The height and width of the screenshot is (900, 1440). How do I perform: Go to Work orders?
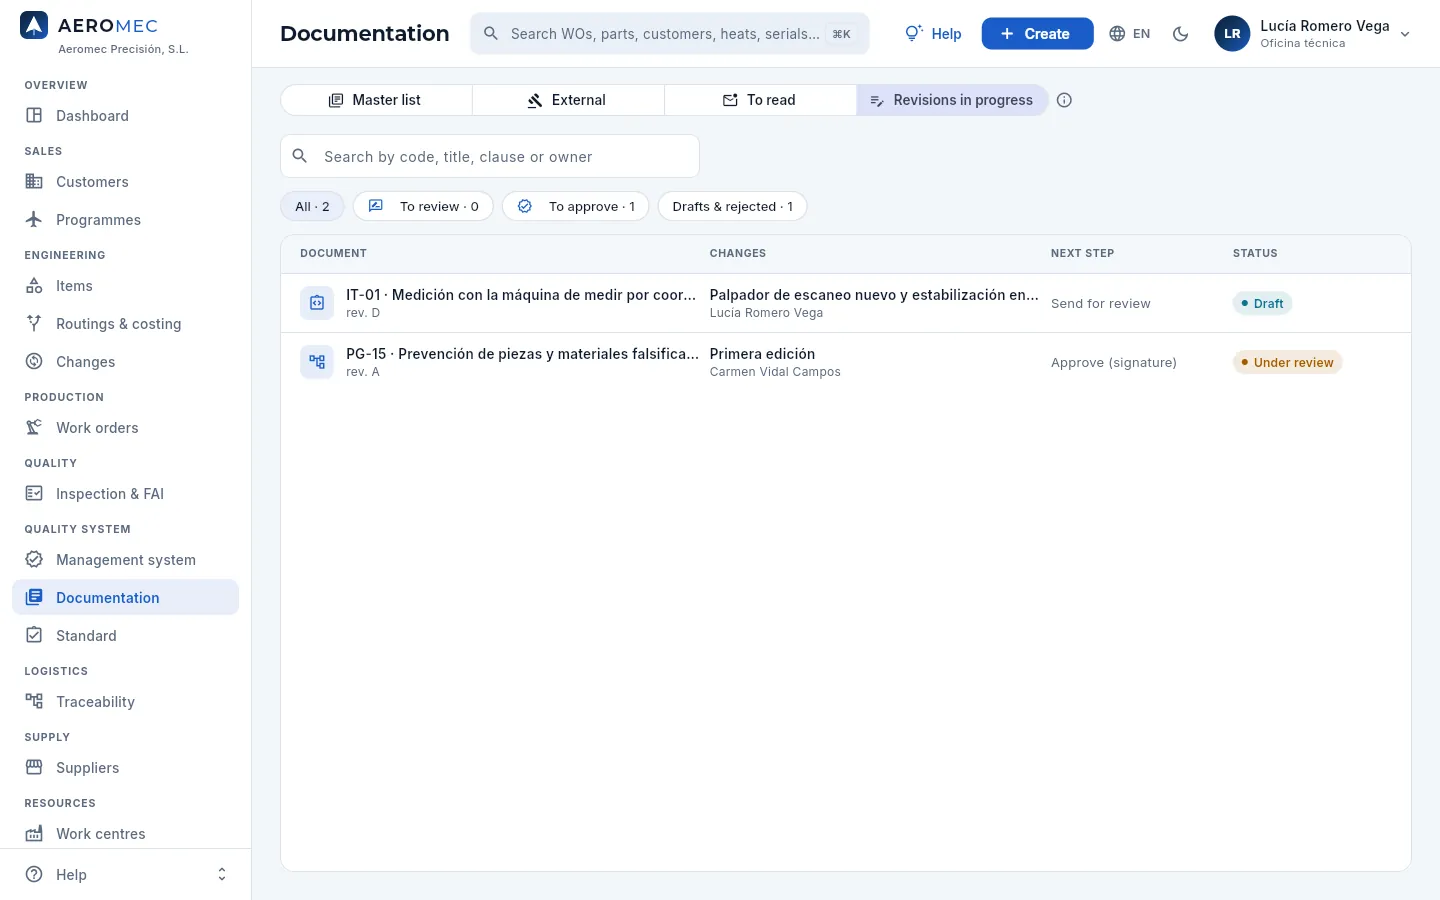coord(126,428)
